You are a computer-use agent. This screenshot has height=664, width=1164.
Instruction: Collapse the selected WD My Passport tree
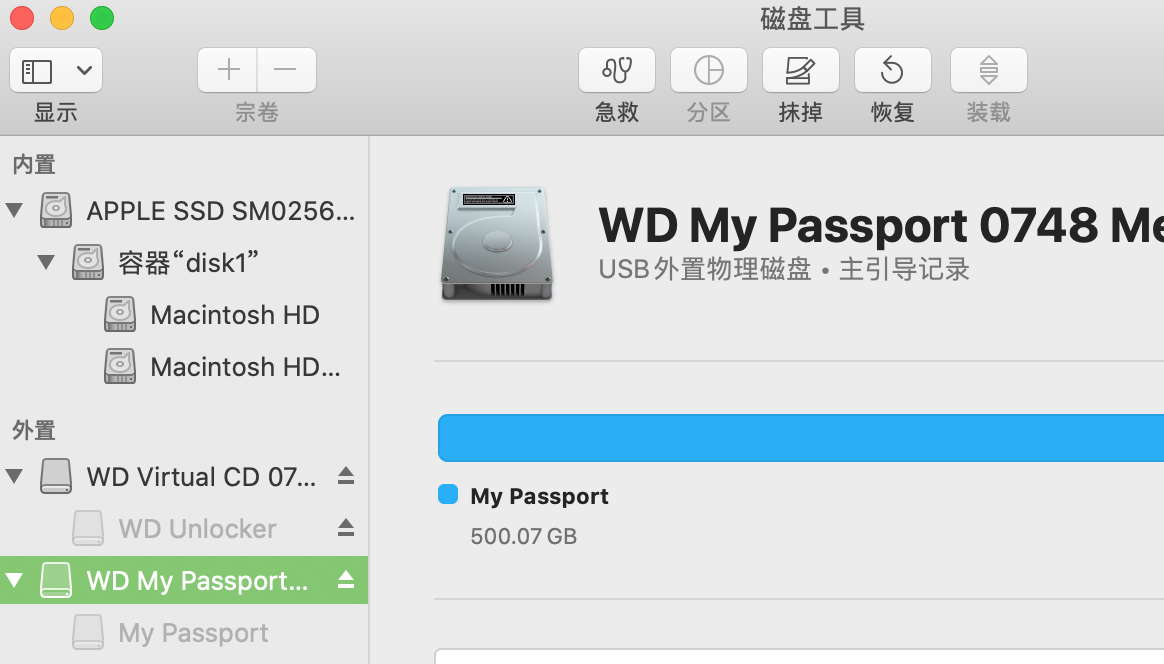tap(14, 580)
